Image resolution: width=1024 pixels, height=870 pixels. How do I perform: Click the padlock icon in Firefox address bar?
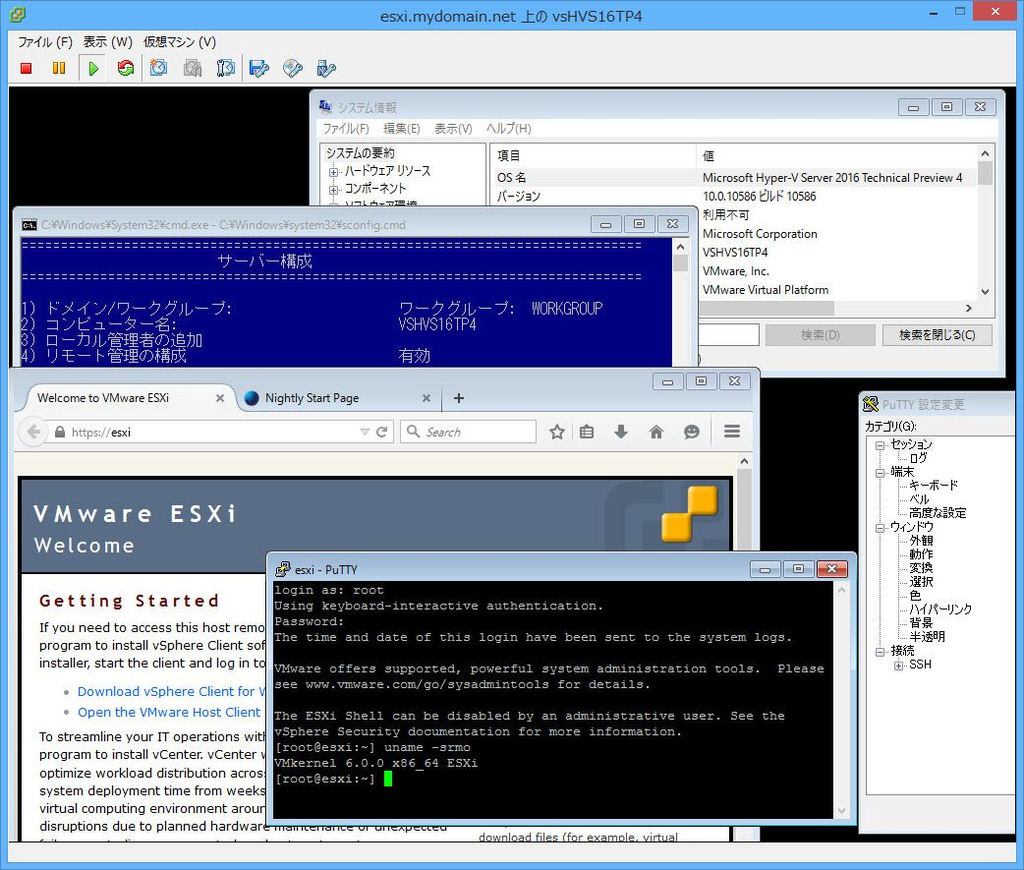pos(60,432)
